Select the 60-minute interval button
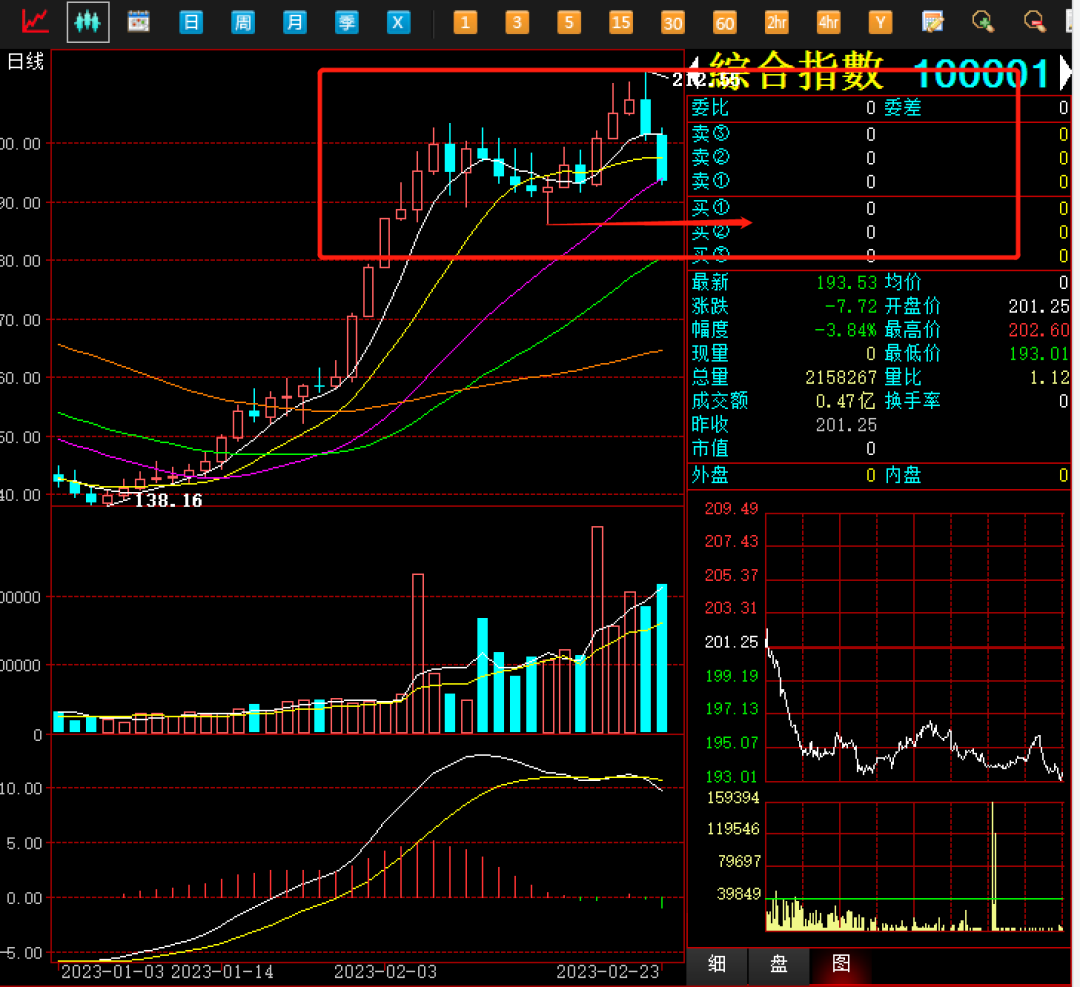This screenshot has width=1080, height=987. 724,21
